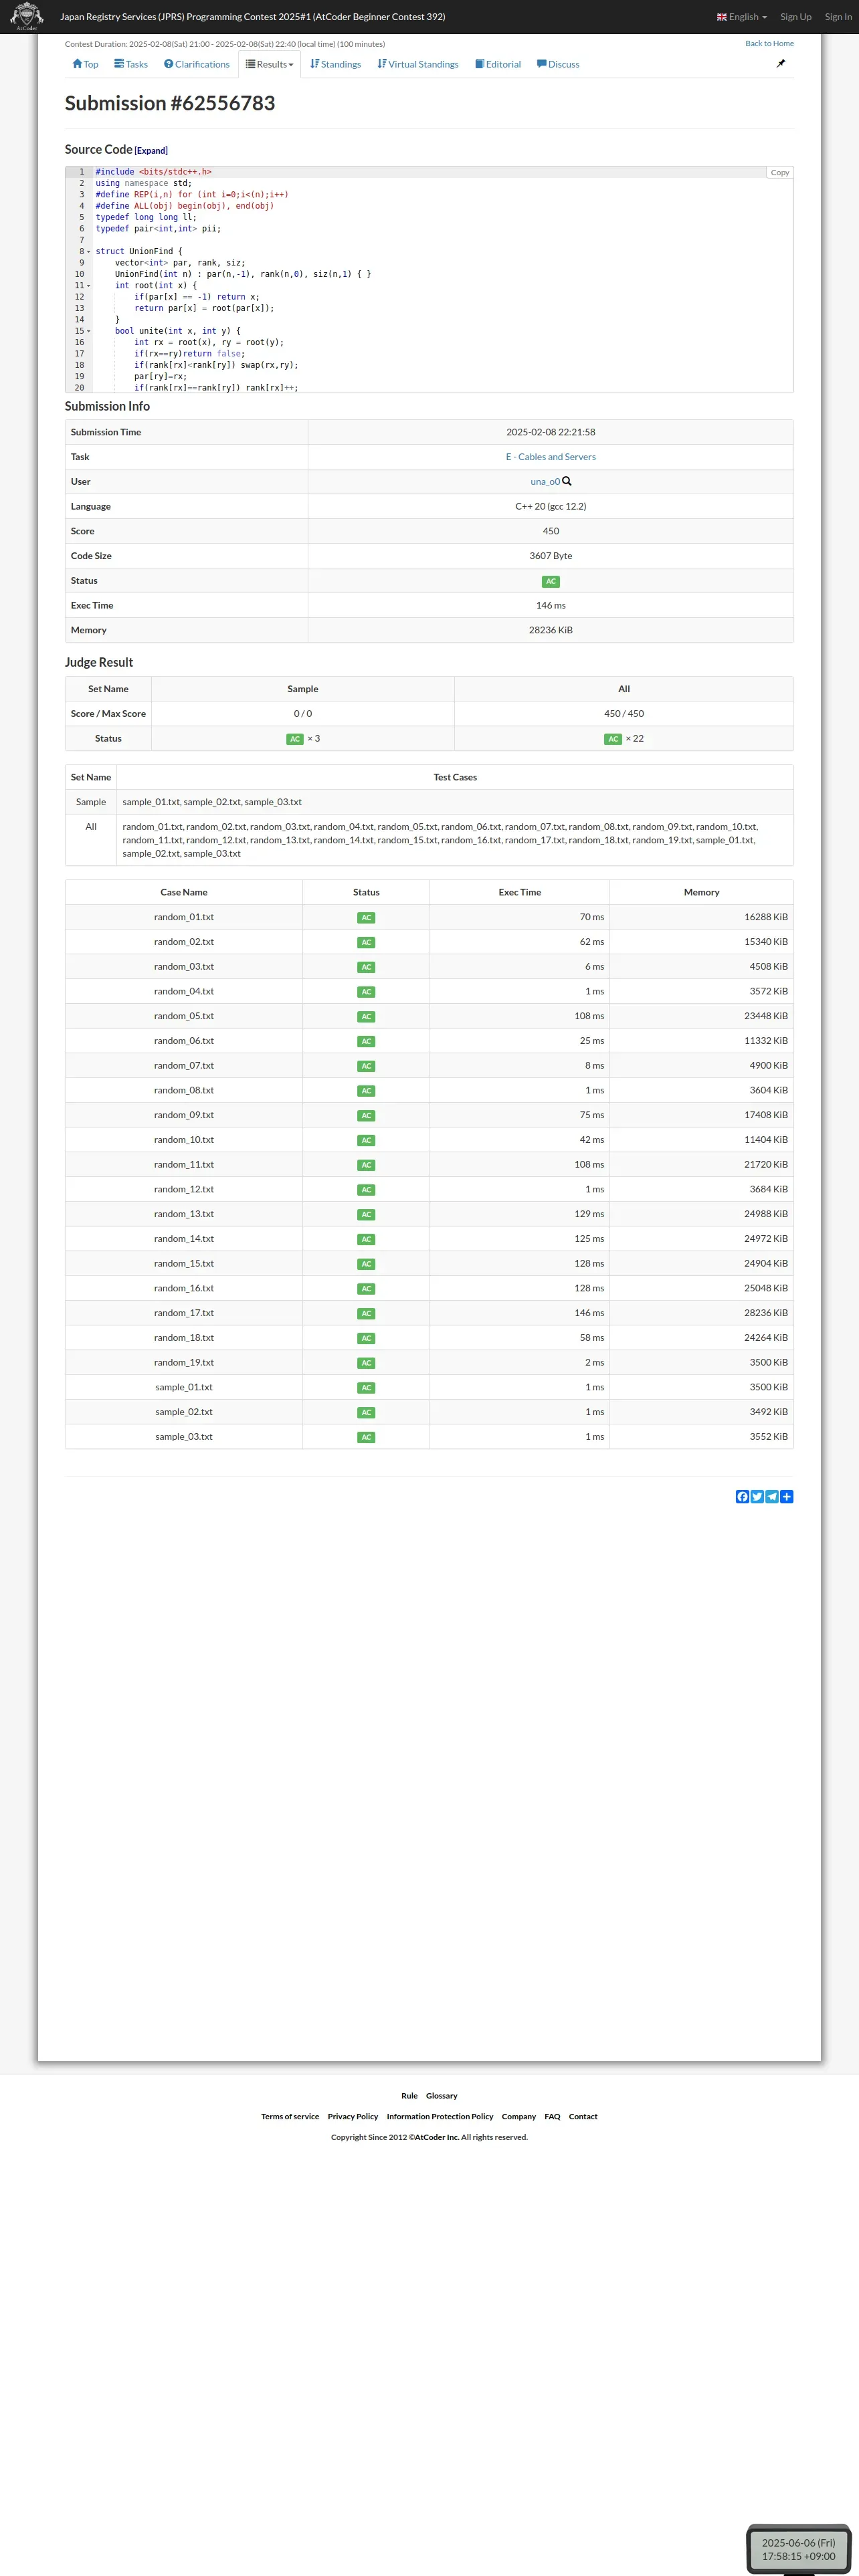The height and width of the screenshot is (2576, 859).
Task: Collapse the unite function fold arrow
Action: click(89, 331)
